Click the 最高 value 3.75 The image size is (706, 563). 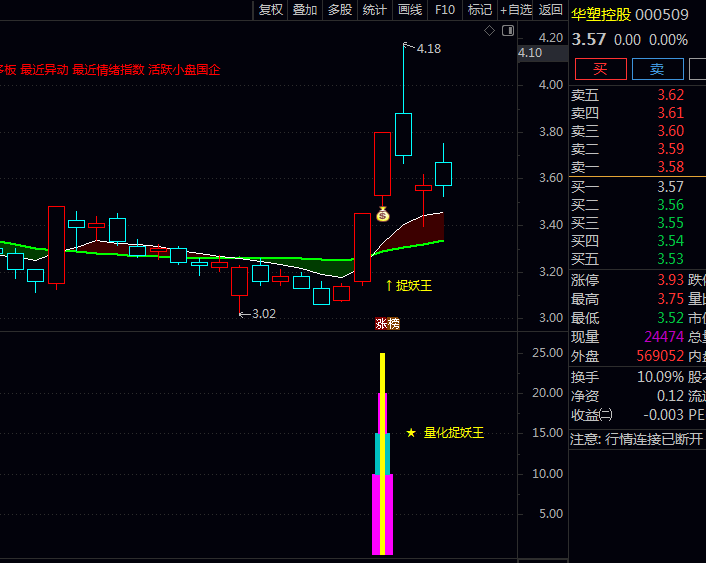click(x=670, y=299)
